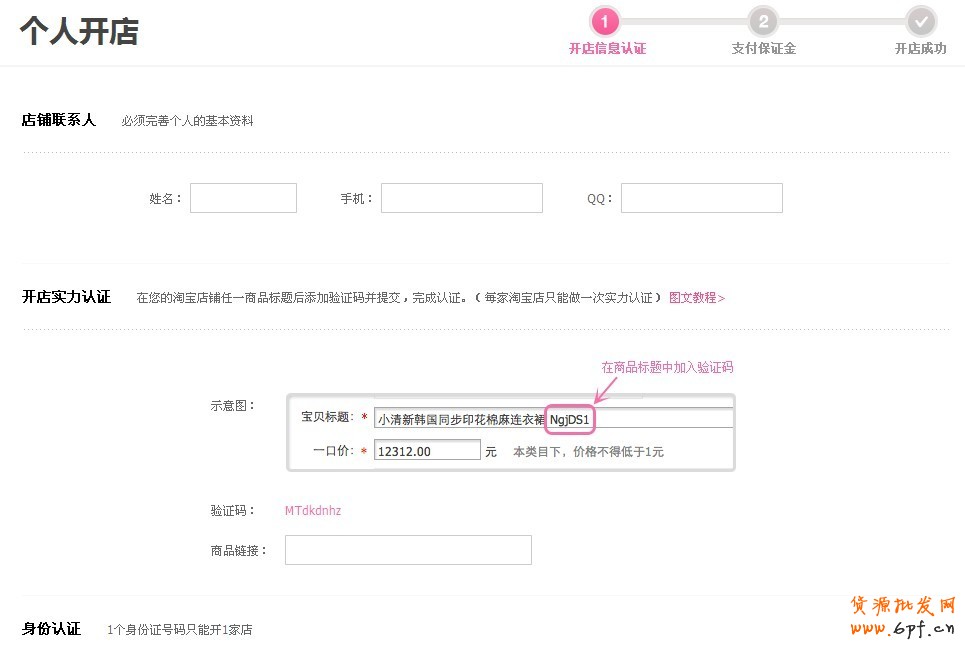
Task: Click the 商品链接 product link field
Action: pyautogui.click(x=408, y=550)
